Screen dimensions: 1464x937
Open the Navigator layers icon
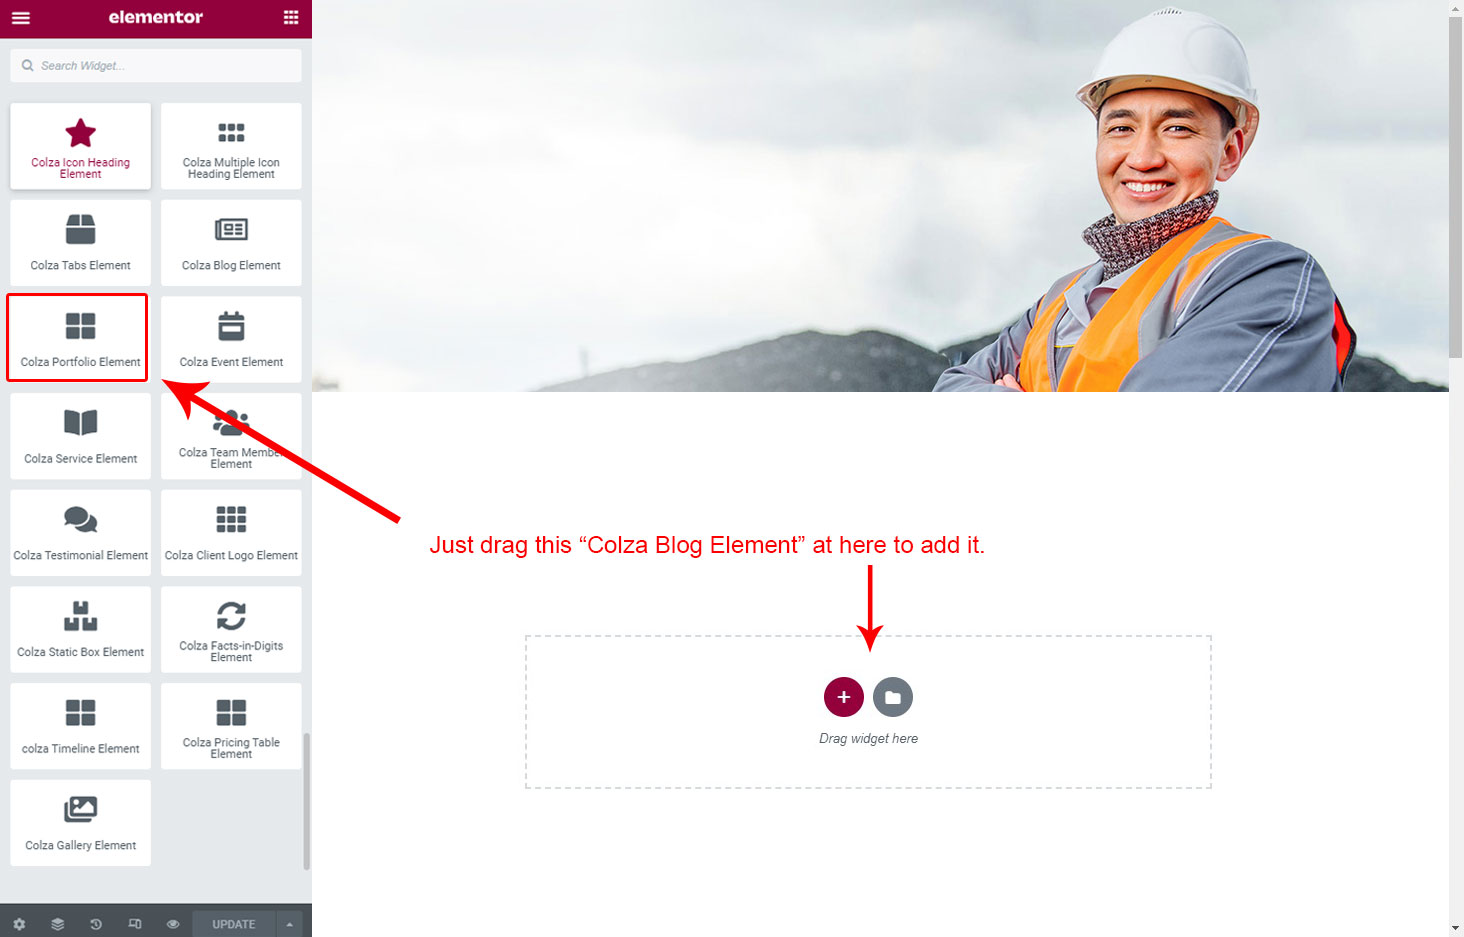tap(58, 924)
